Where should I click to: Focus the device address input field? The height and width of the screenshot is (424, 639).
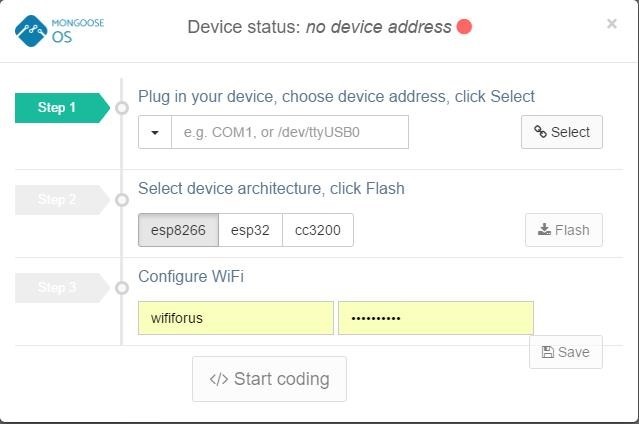click(290, 132)
